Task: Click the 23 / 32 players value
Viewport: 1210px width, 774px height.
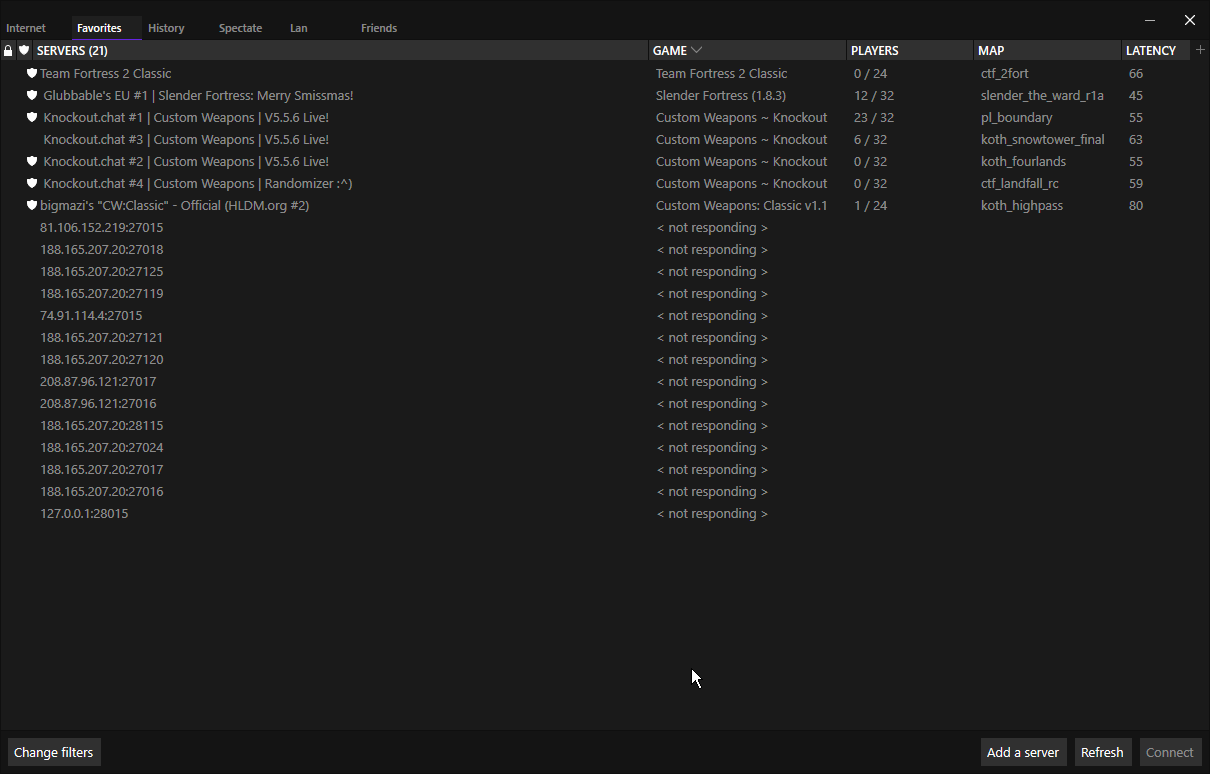Action: click(x=874, y=117)
